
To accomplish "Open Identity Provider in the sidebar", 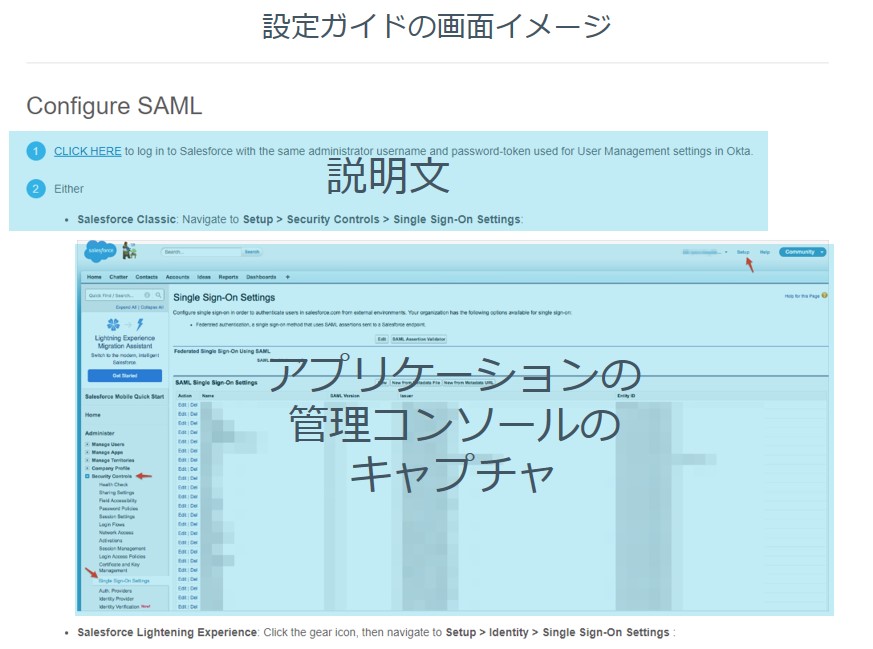I will [x=116, y=599].
